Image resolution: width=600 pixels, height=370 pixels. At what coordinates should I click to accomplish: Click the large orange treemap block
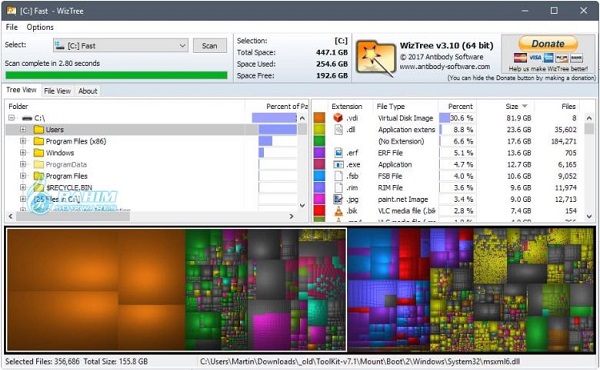point(96,290)
